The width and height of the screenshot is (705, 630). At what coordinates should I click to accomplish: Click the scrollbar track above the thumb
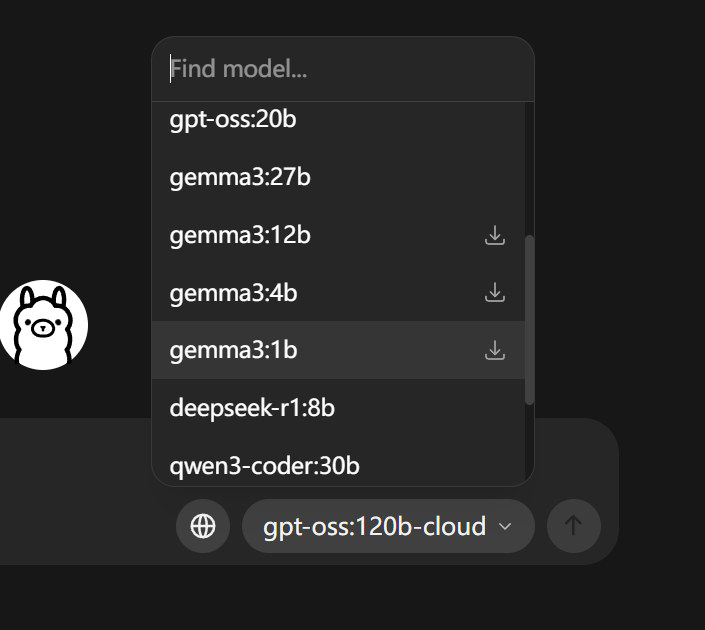(529, 170)
